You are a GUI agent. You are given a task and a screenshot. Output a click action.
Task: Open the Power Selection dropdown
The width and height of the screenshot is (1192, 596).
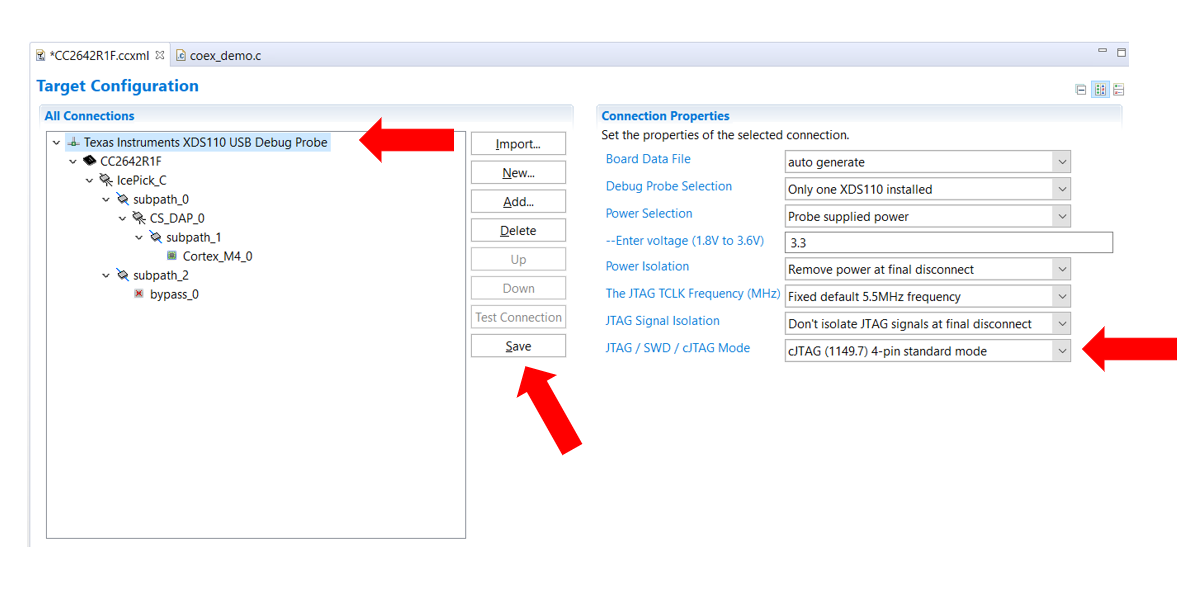click(x=1062, y=215)
